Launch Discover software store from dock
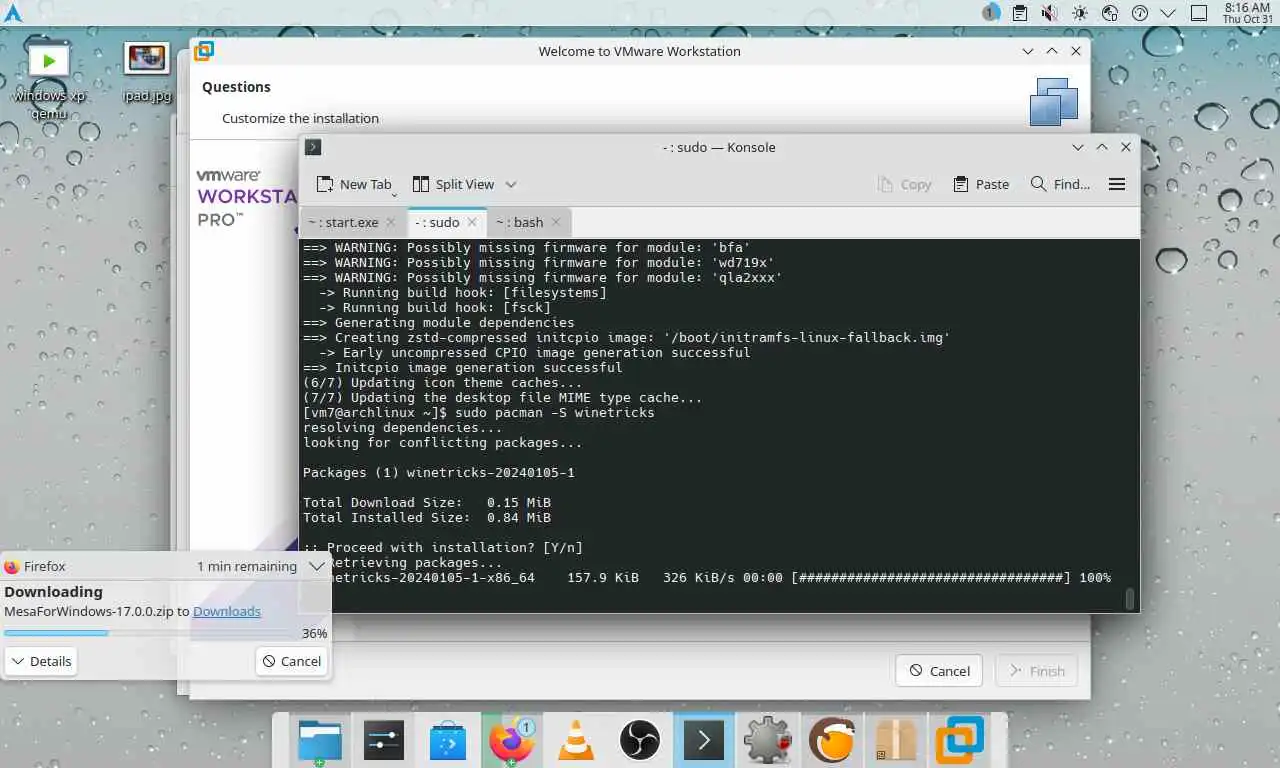Viewport: 1280px width, 768px height. pyautogui.click(x=448, y=741)
